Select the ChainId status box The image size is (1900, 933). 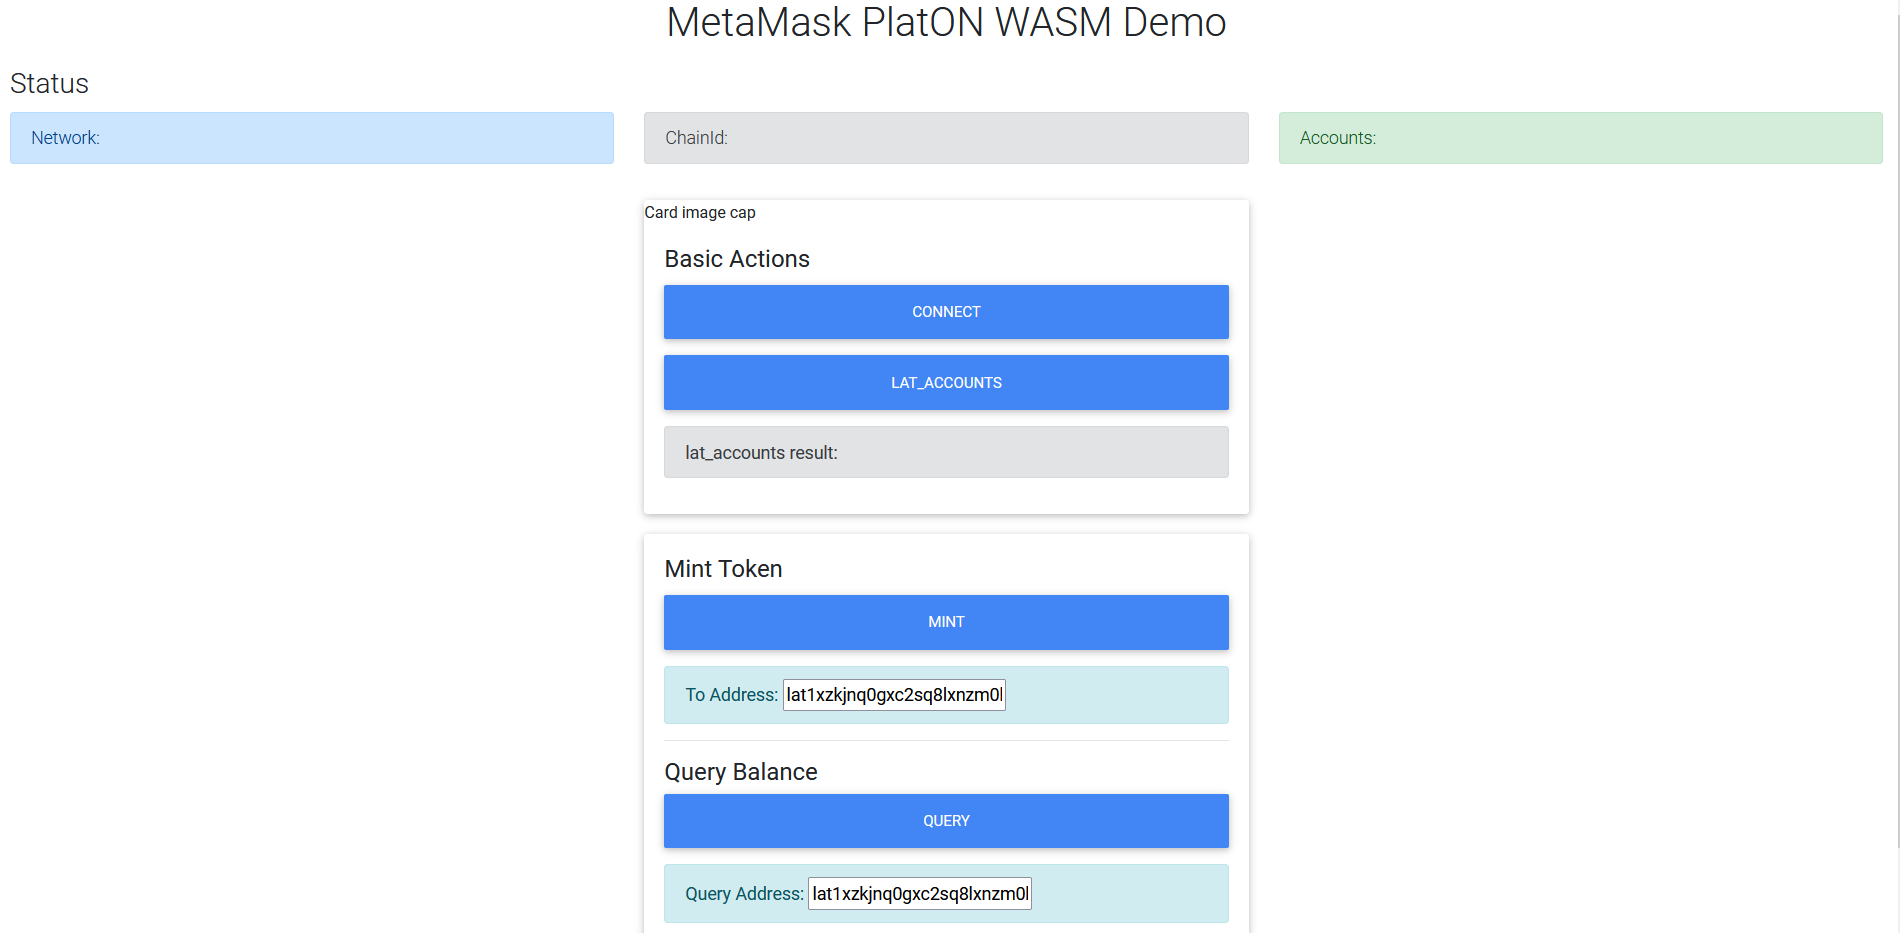pyautogui.click(x=946, y=138)
